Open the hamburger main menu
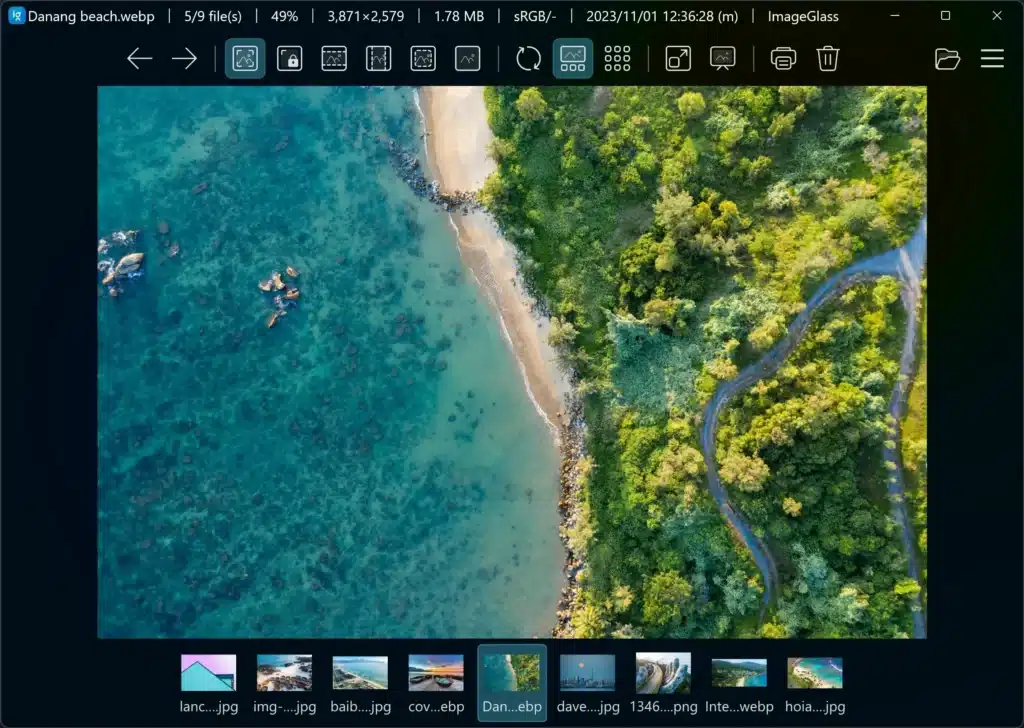Image resolution: width=1024 pixels, height=728 pixels. 992,59
